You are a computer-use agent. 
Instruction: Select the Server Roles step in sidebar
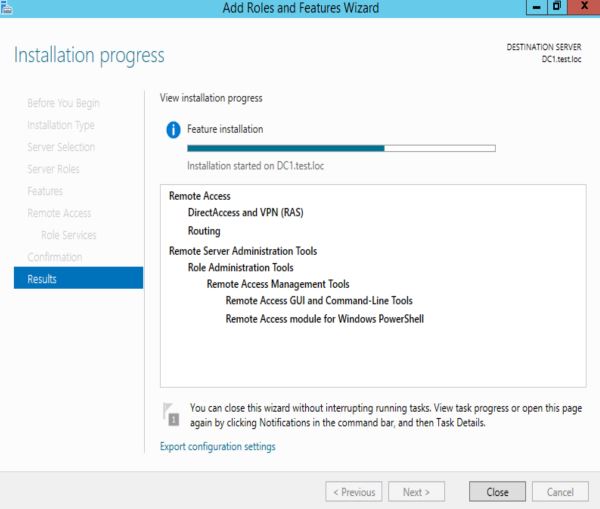[53, 169]
